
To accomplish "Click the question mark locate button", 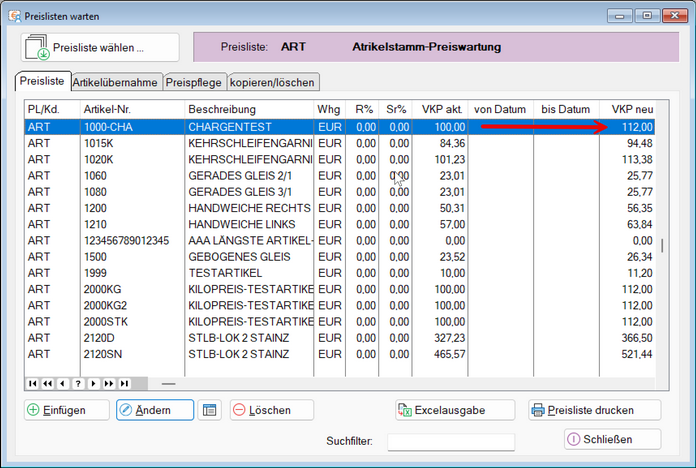I will pyautogui.click(x=78, y=383).
